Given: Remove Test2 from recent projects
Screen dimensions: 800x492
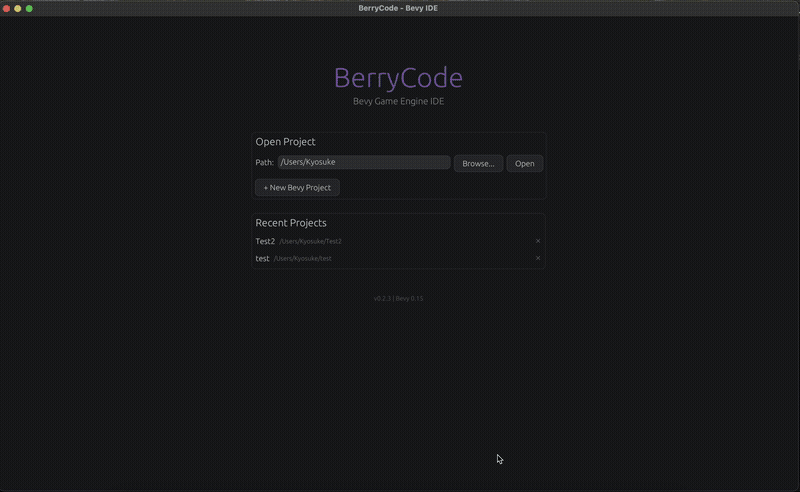Looking at the screenshot, I should [538, 241].
